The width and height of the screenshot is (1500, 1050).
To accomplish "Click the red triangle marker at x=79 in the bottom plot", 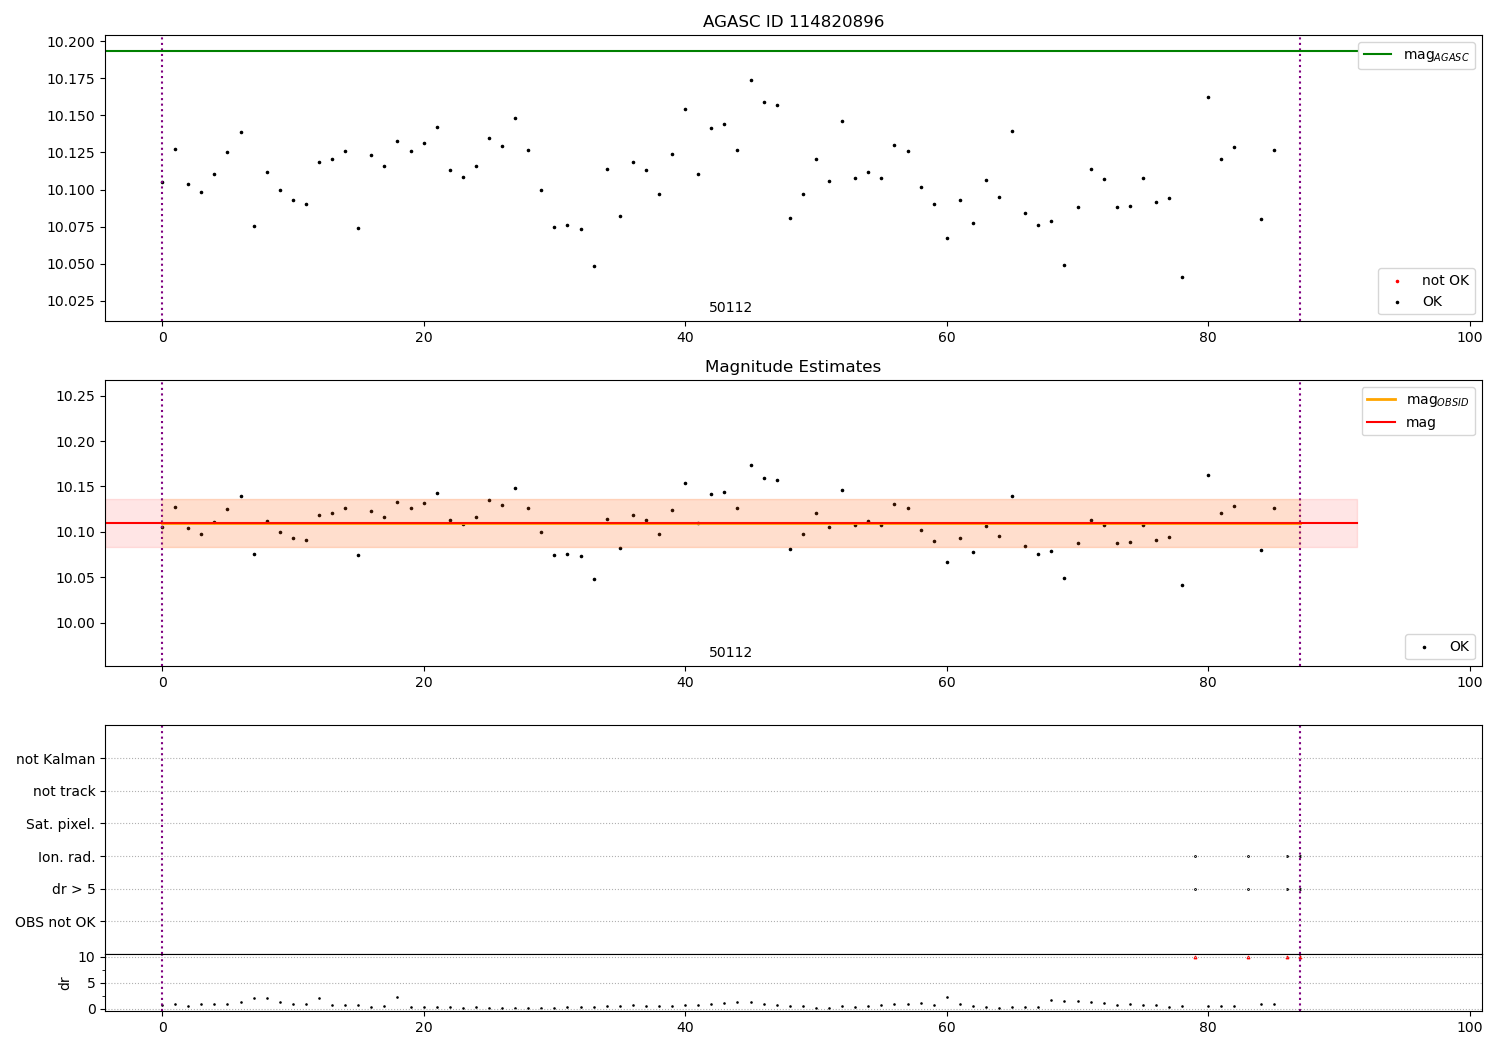I will [1195, 957].
